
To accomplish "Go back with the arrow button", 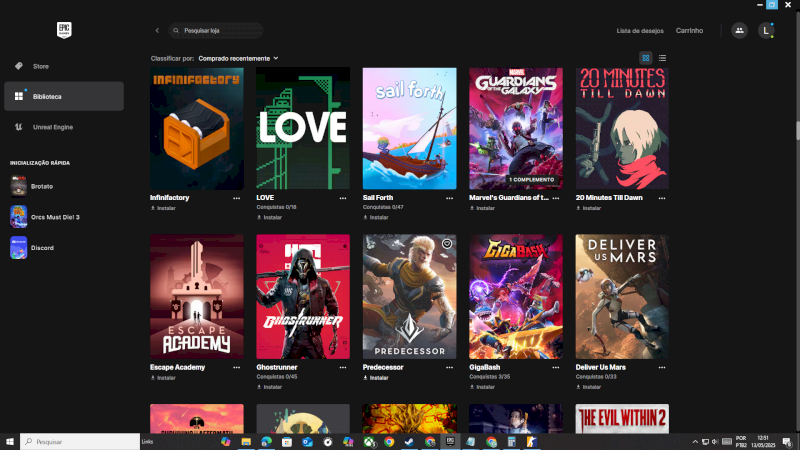I will tap(157, 31).
